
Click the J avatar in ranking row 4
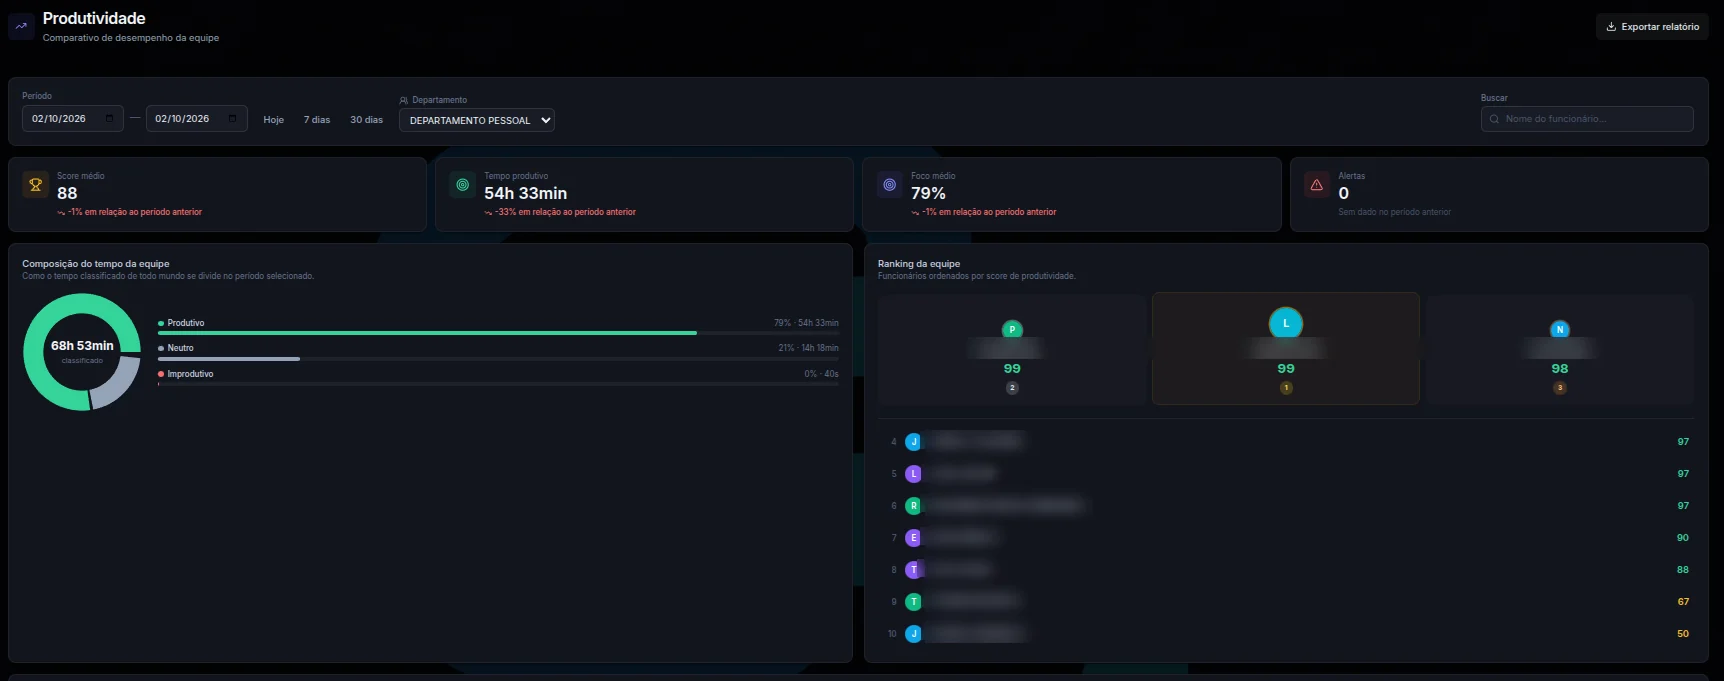913,442
